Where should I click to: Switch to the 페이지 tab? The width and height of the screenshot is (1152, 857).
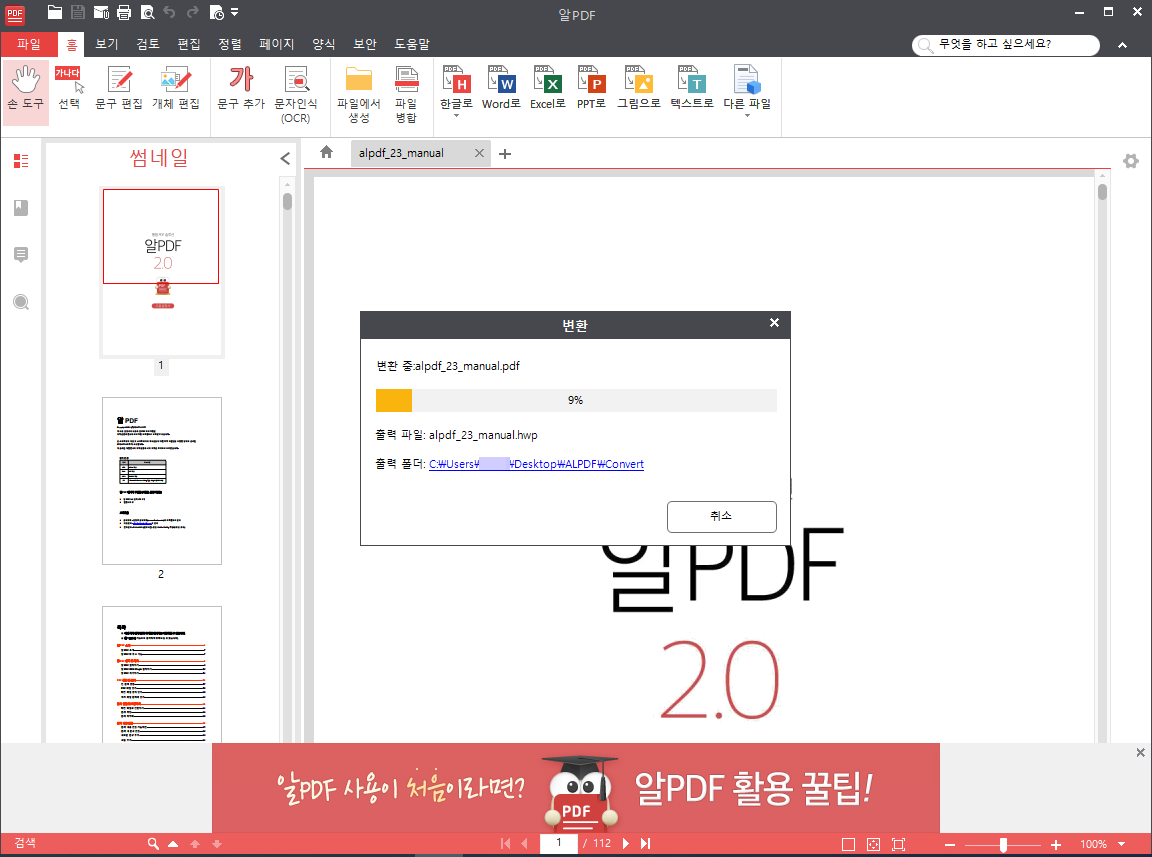277,44
